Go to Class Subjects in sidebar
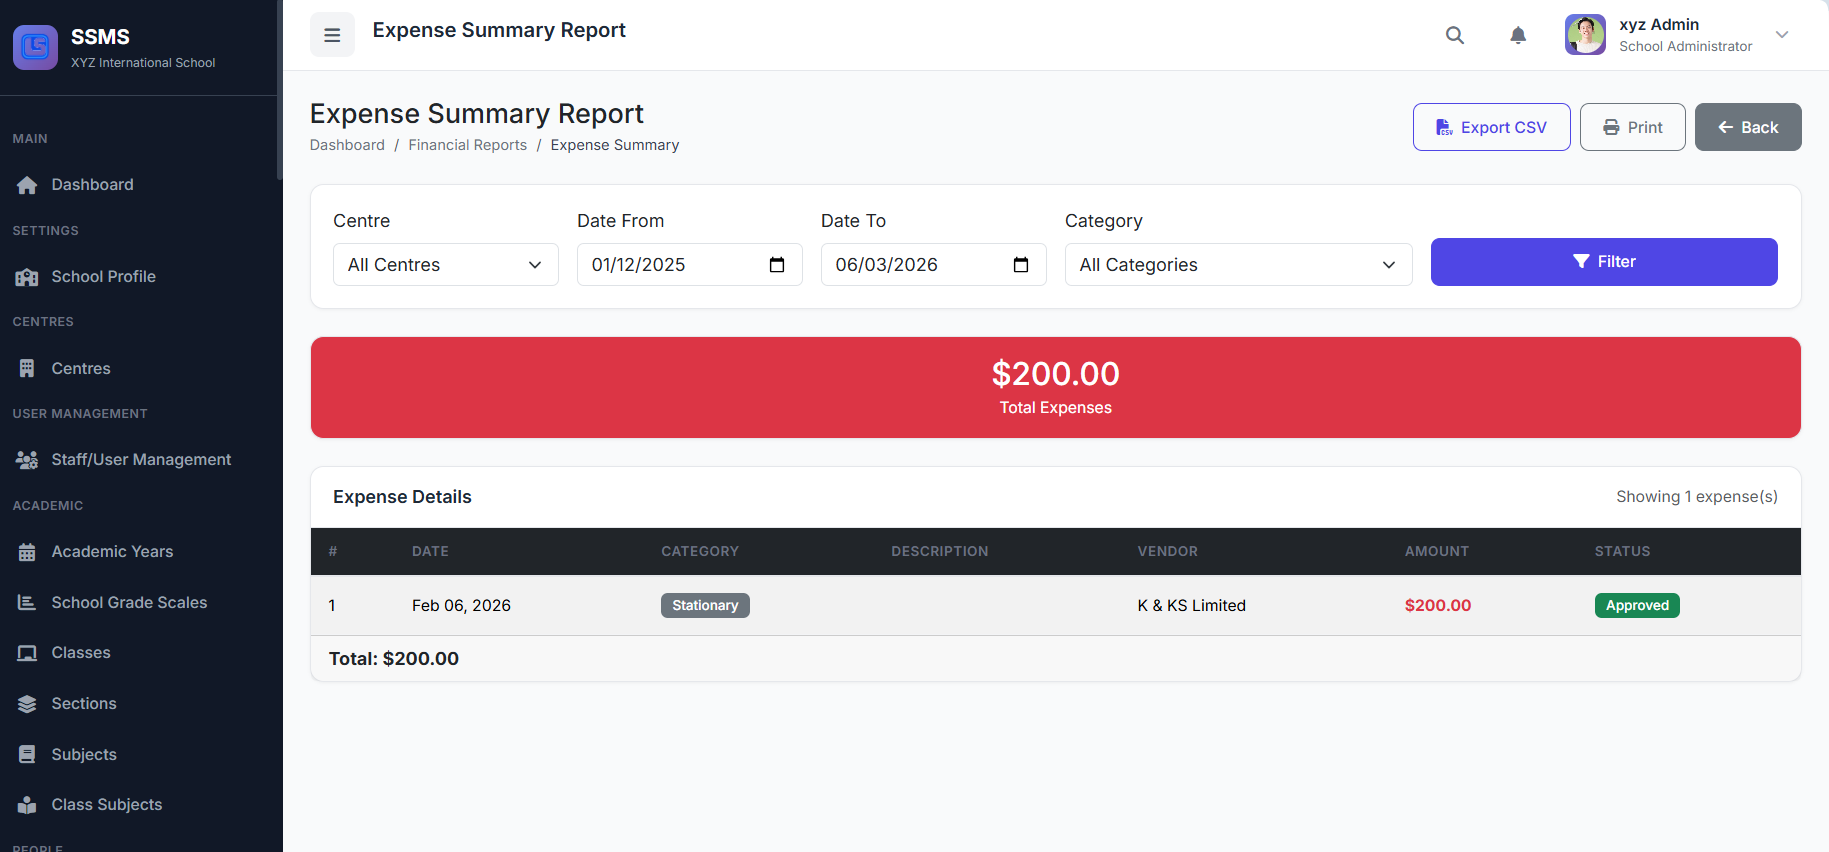Image resolution: width=1829 pixels, height=852 pixels. click(x=106, y=805)
